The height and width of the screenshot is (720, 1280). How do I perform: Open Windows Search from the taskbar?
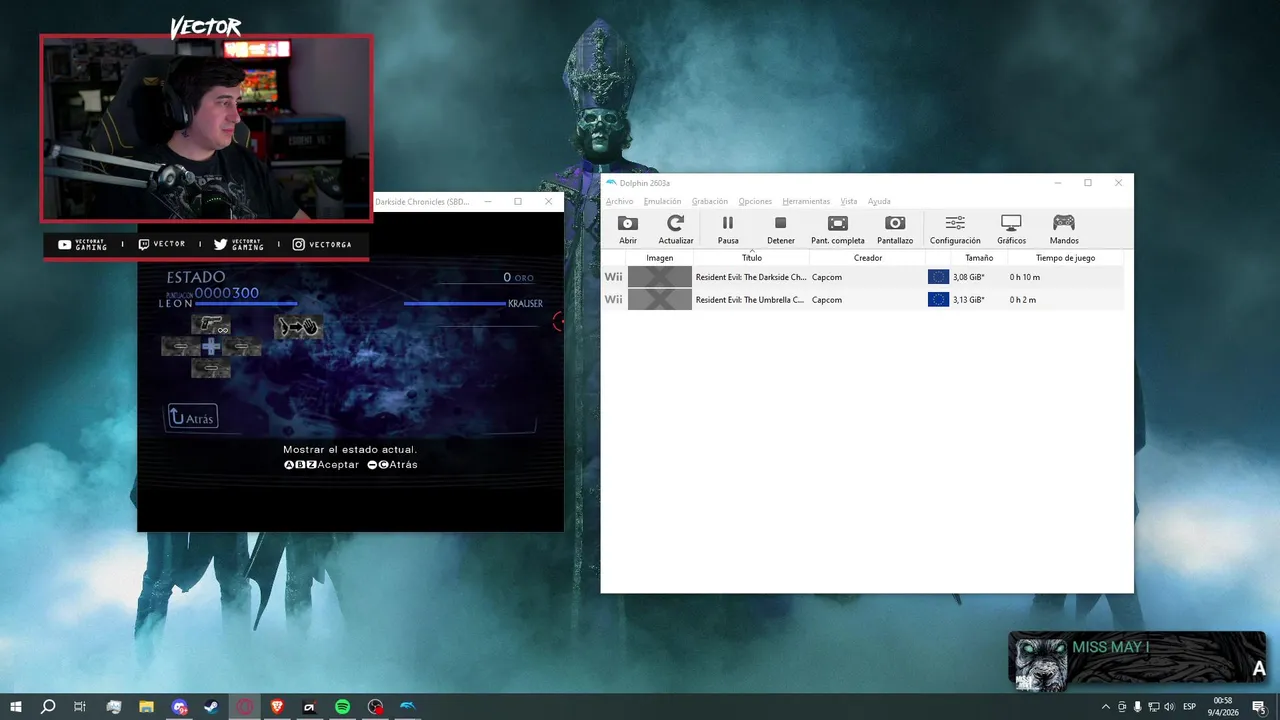coord(48,707)
